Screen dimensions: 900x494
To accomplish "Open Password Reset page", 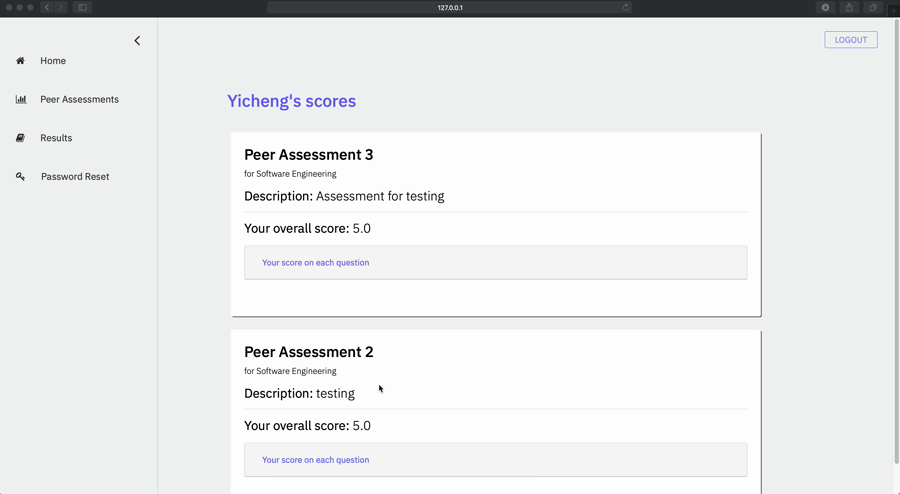I will (x=75, y=177).
